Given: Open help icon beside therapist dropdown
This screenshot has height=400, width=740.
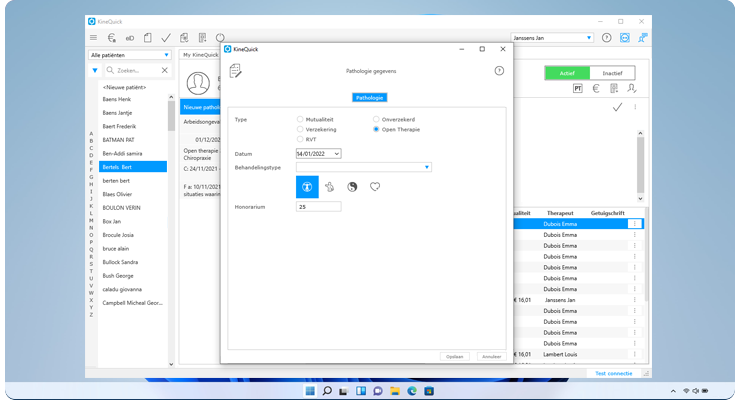Looking at the screenshot, I should (x=606, y=38).
